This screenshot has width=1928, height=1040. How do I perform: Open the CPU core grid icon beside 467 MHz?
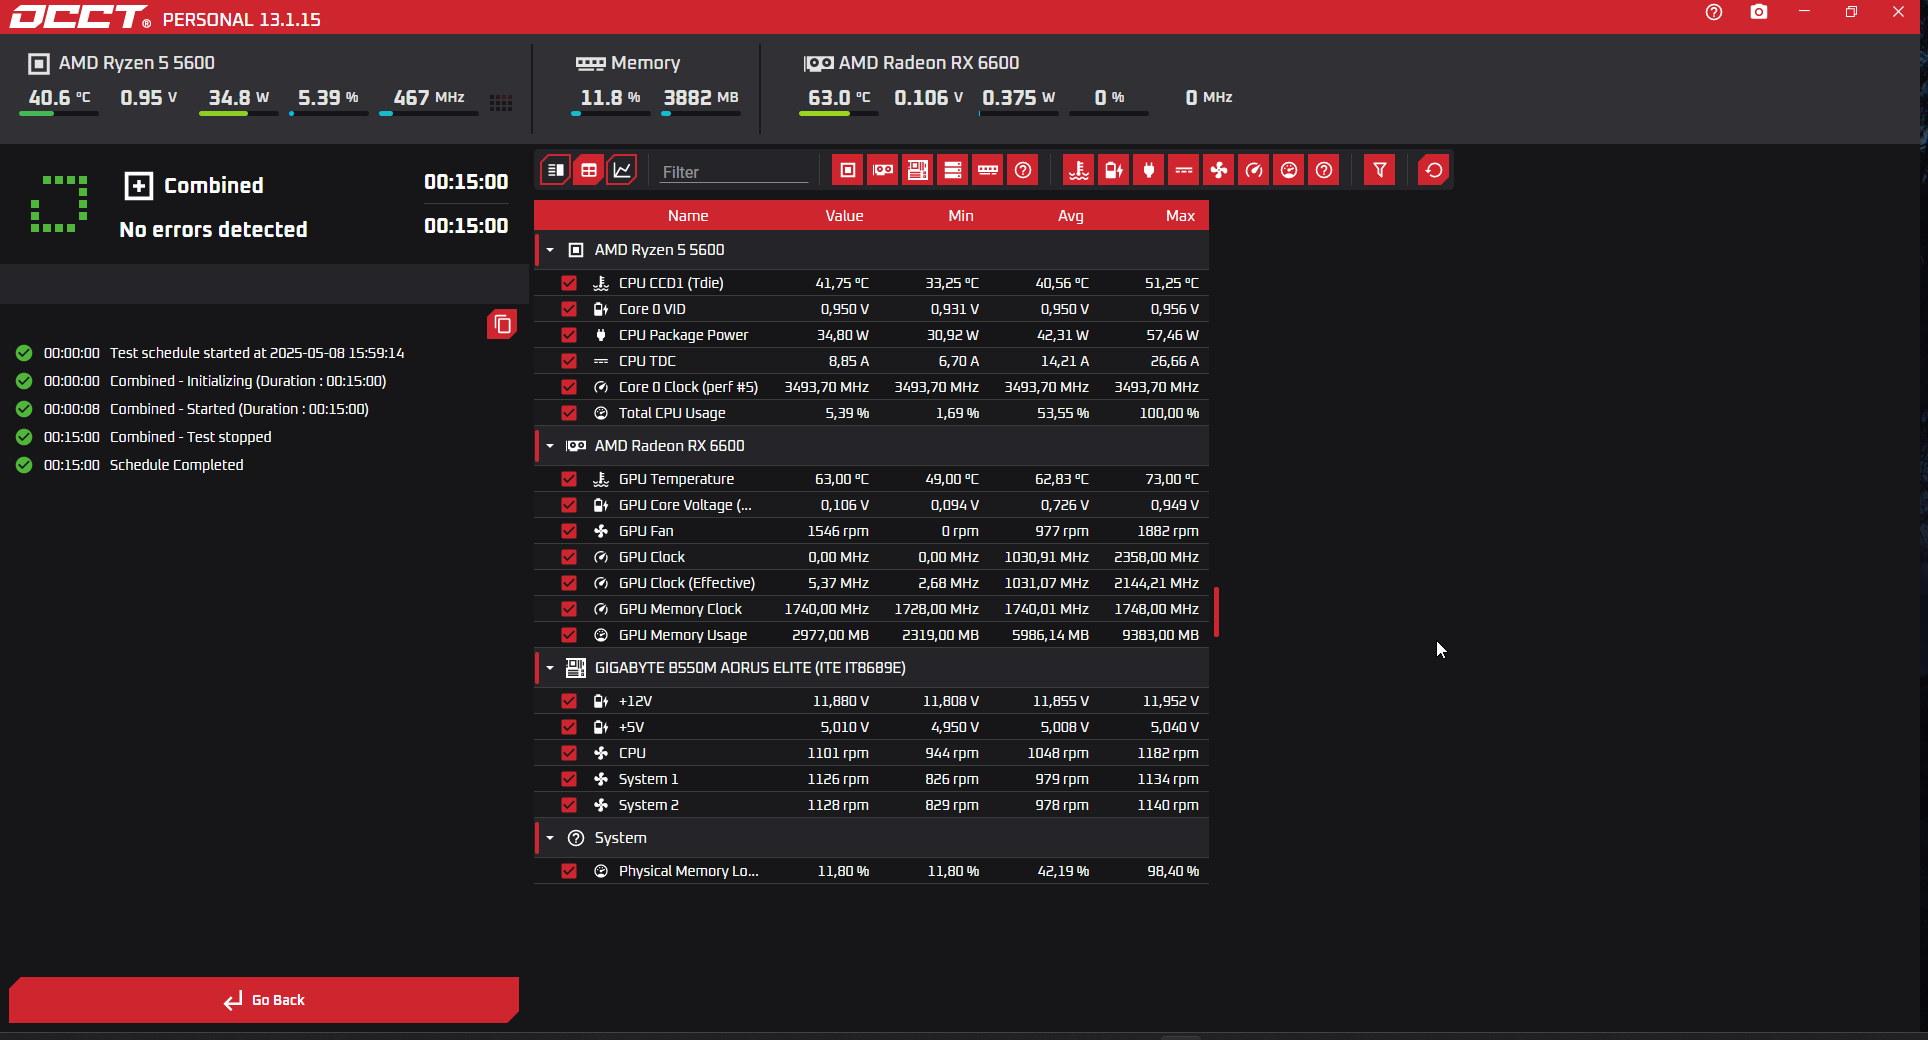[x=501, y=102]
